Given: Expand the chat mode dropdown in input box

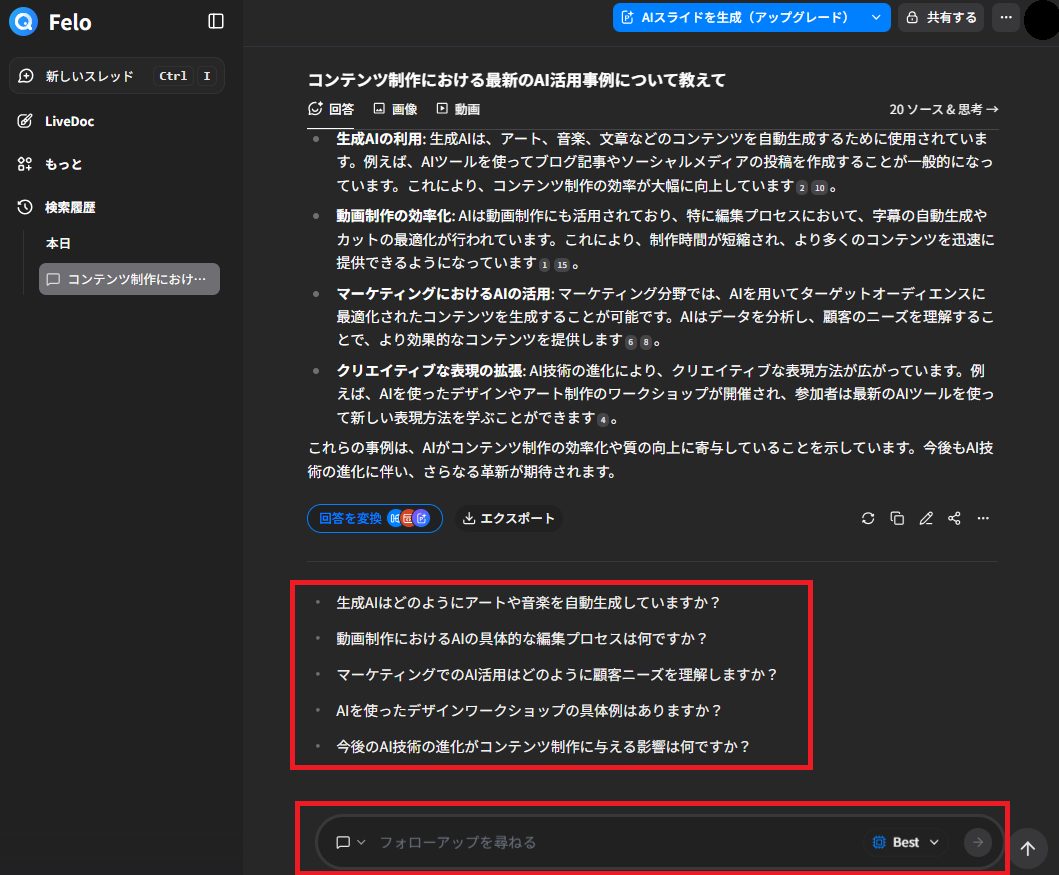Looking at the screenshot, I should (350, 842).
